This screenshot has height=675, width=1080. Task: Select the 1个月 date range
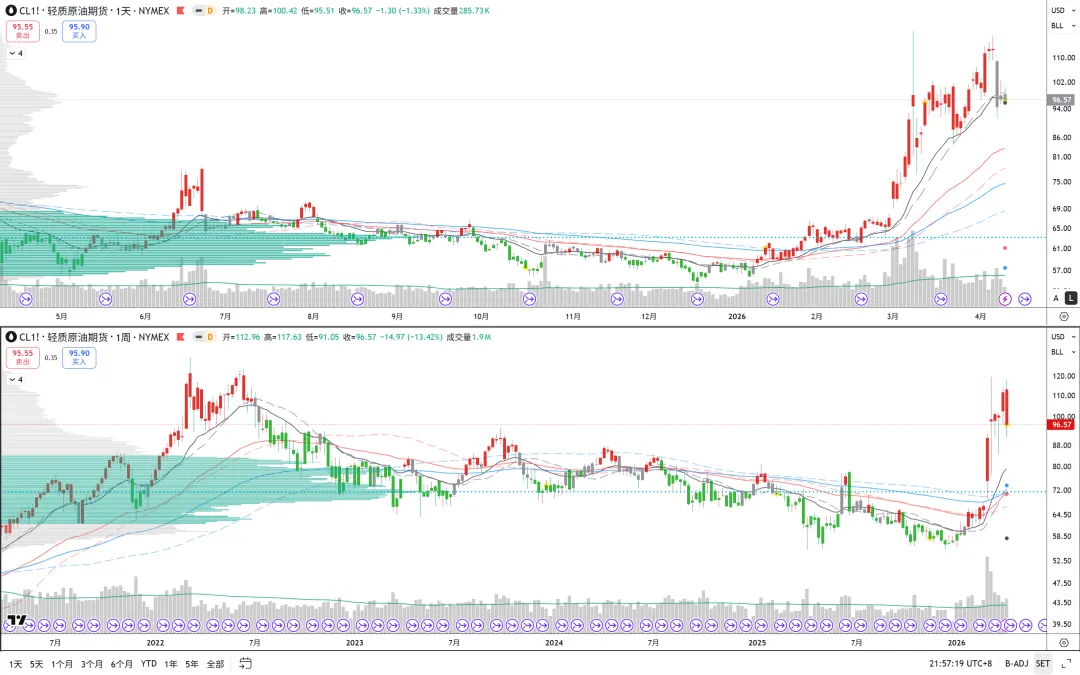tap(62, 664)
